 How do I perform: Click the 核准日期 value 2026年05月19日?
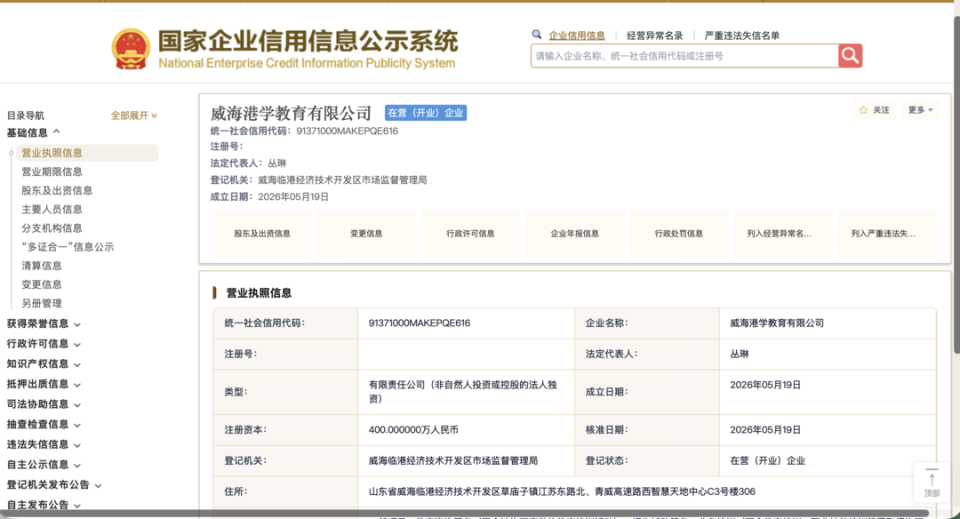[765, 430]
